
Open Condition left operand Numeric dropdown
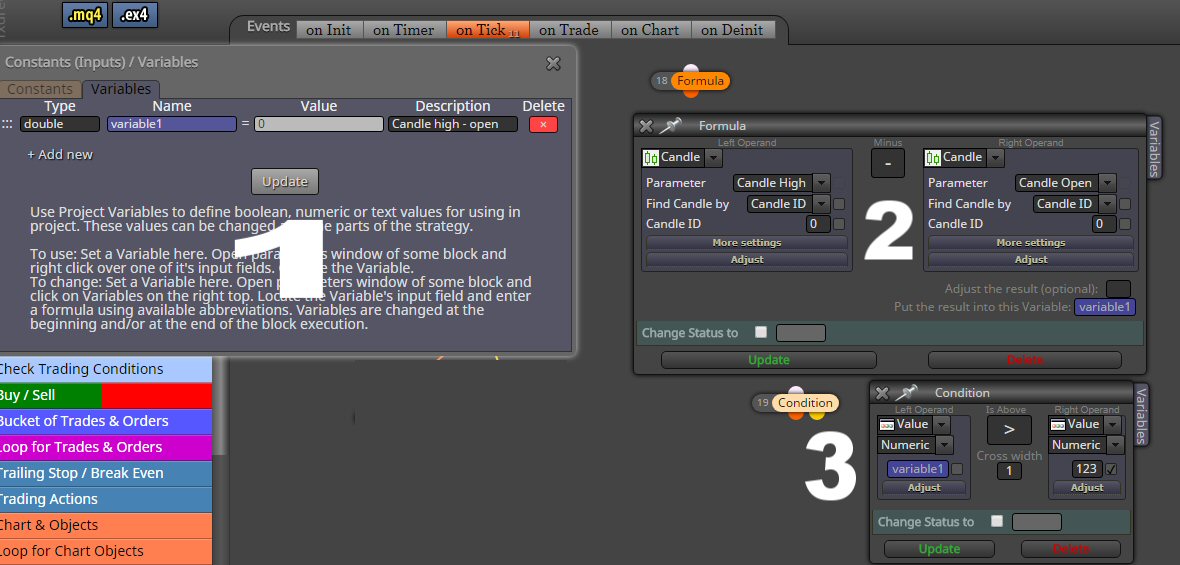click(946, 445)
